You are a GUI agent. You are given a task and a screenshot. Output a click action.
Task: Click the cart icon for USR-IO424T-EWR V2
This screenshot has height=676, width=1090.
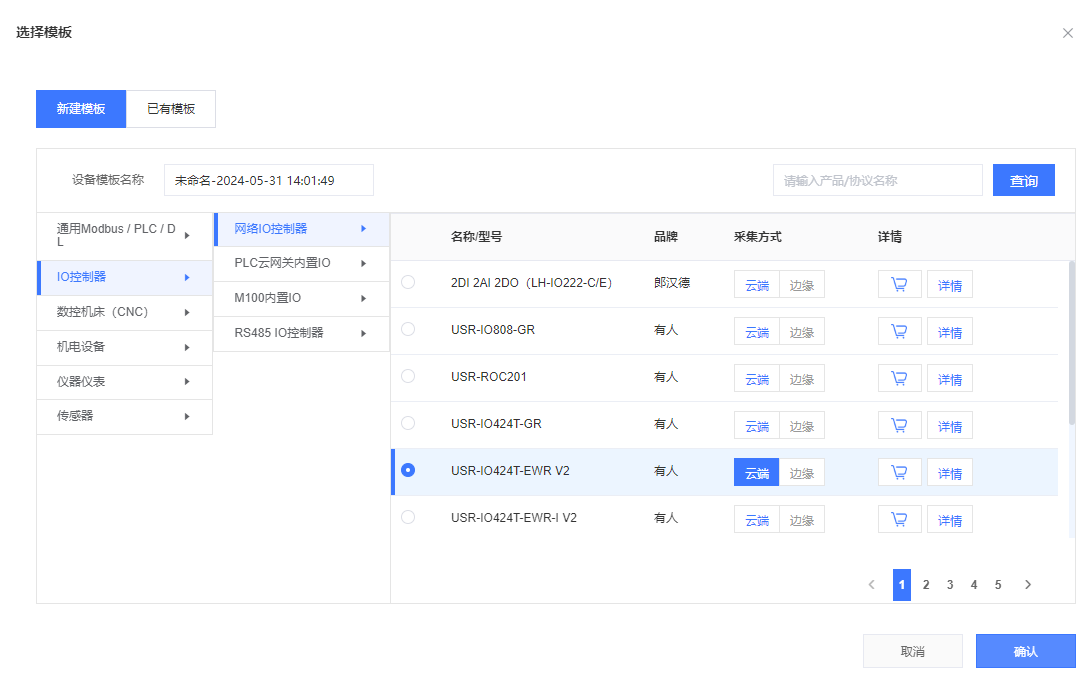[x=899, y=472]
